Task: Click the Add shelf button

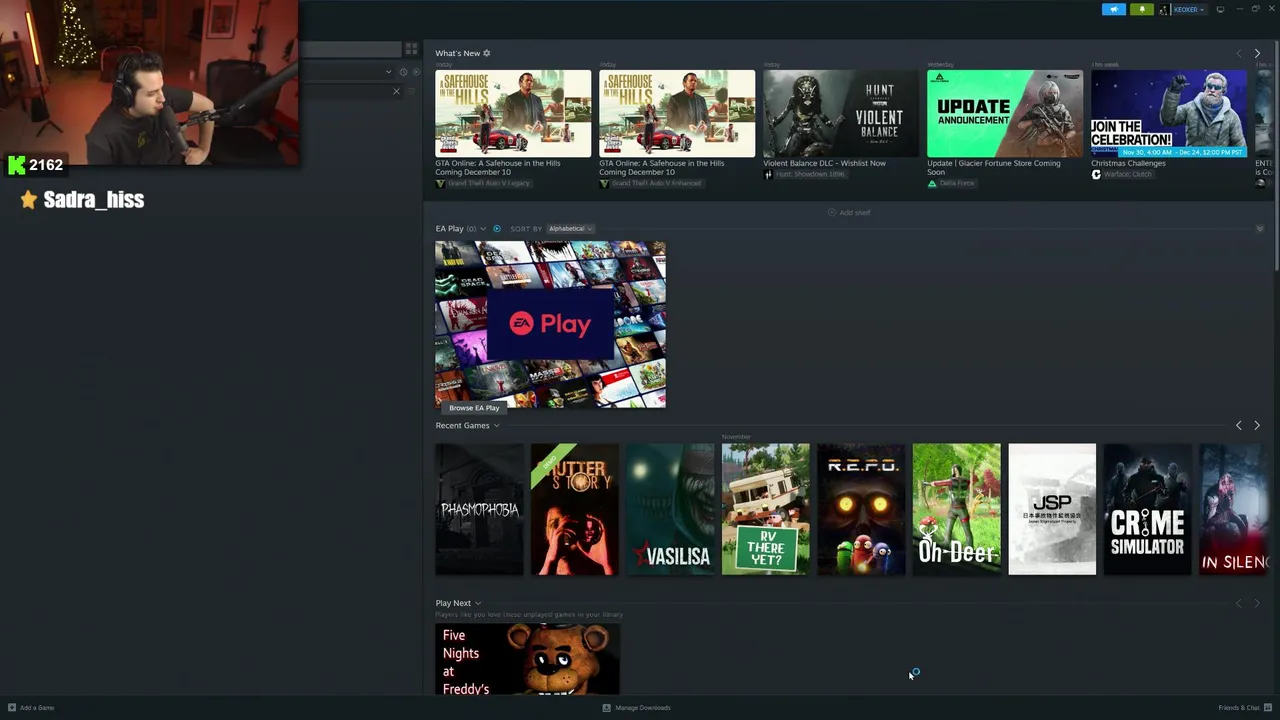Action: coord(849,213)
